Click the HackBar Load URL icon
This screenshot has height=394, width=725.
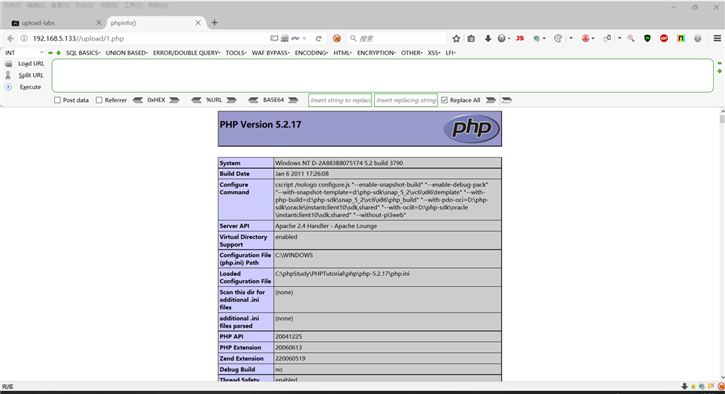8,63
